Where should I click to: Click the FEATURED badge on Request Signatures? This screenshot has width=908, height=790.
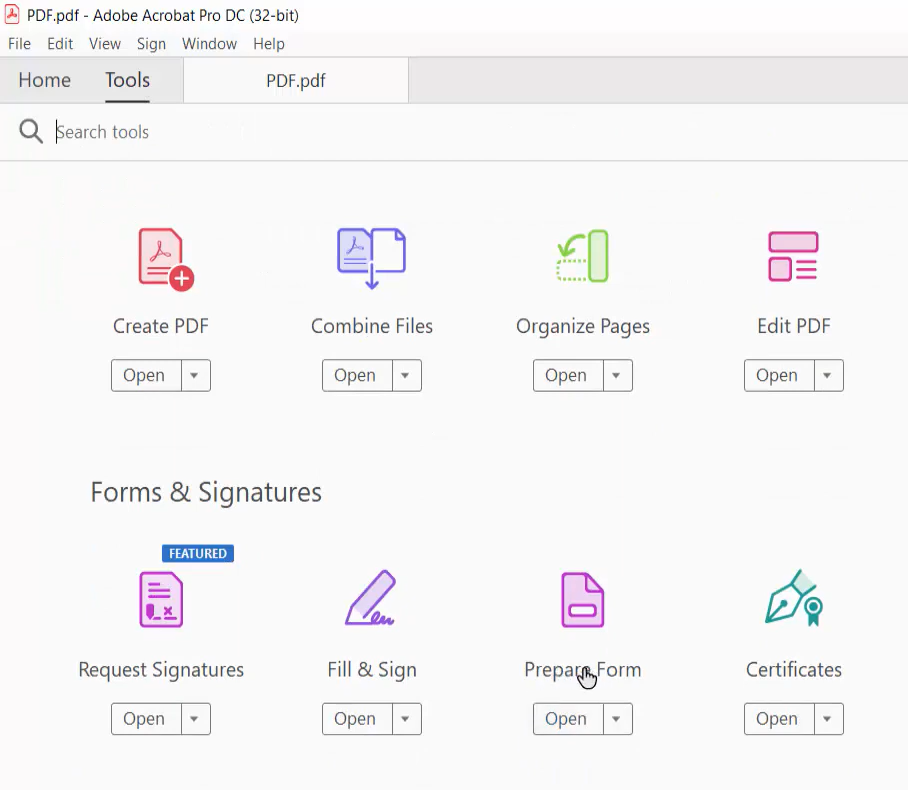(x=198, y=554)
